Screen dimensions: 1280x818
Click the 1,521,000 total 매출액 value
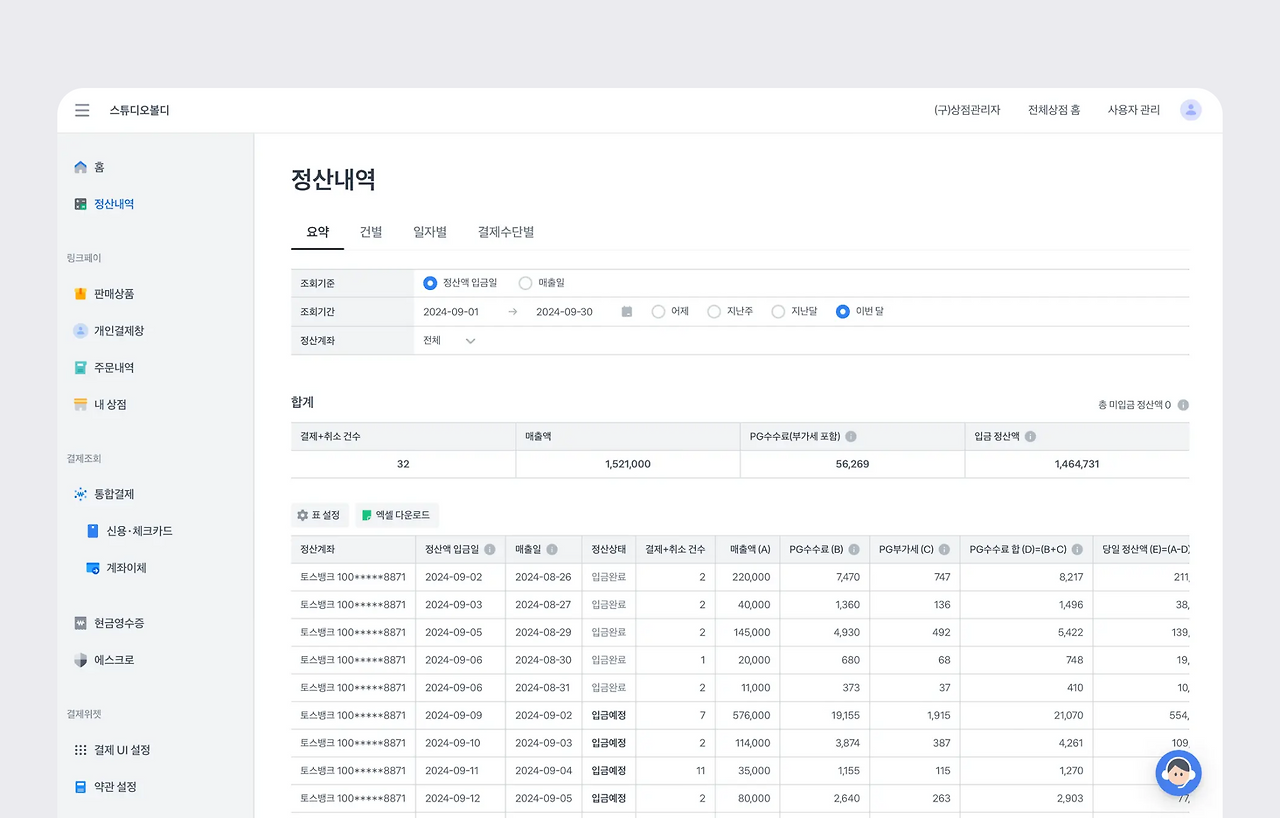click(x=628, y=464)
